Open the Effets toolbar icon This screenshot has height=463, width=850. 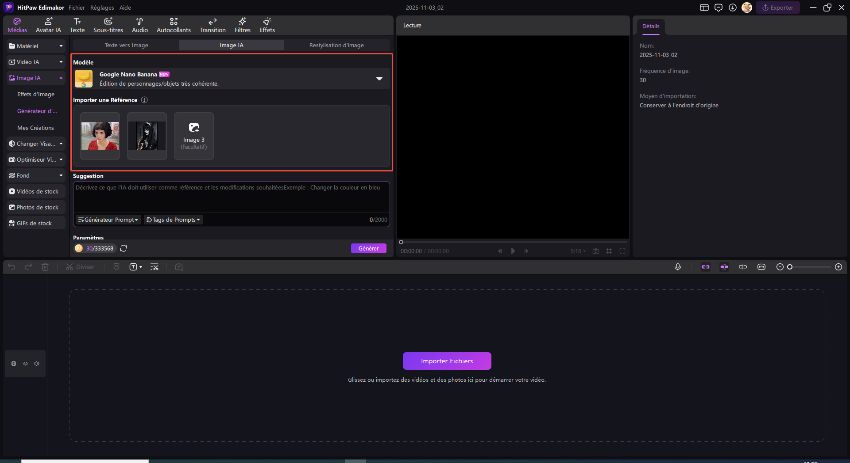267,24
